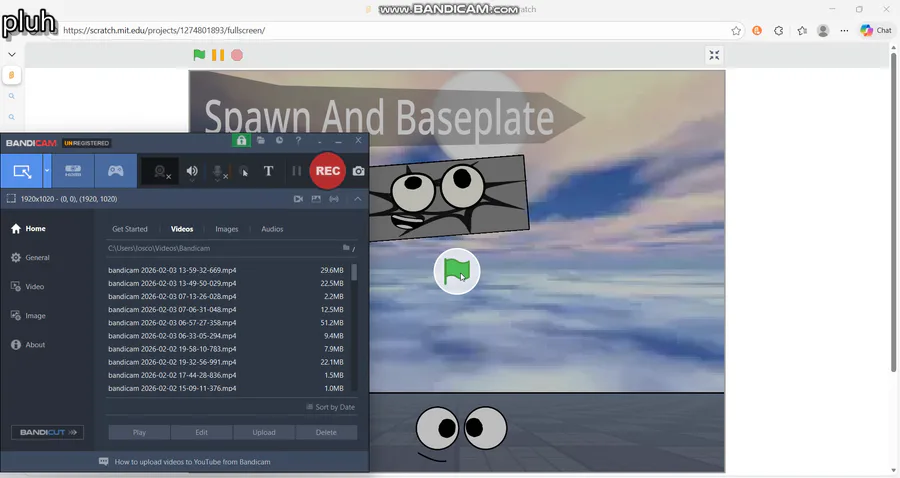Viewport: 900px width, 478px height.
Task: Click large green flag on stage
Action: [457, 271]
